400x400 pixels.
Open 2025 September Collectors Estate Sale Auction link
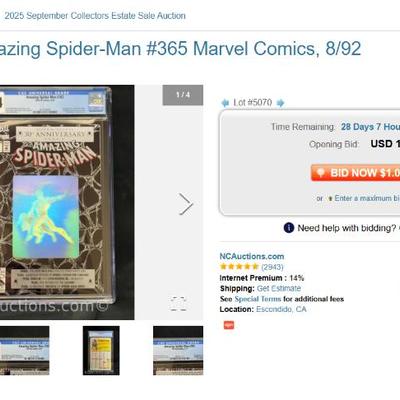click(x=95, y=16)
